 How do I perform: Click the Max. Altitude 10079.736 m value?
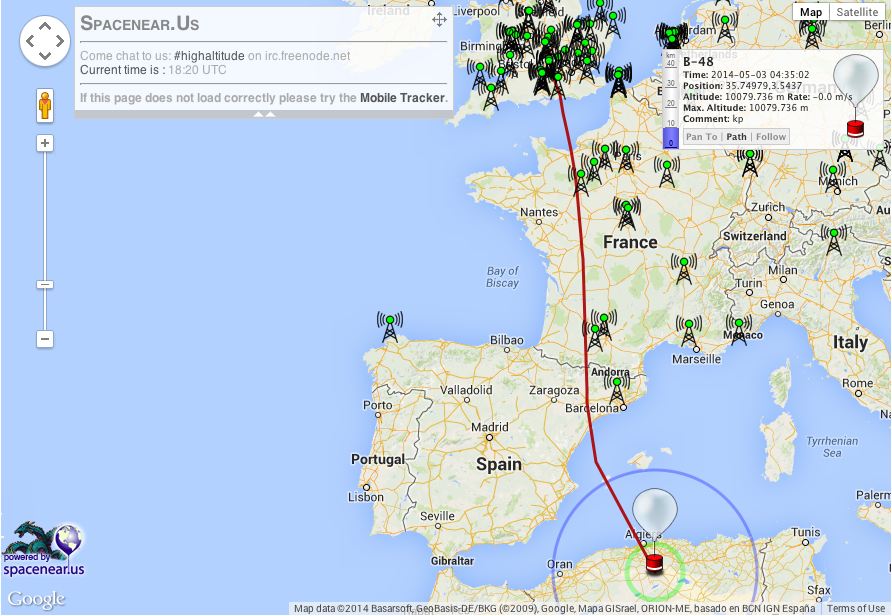click(x=779, y=108)
